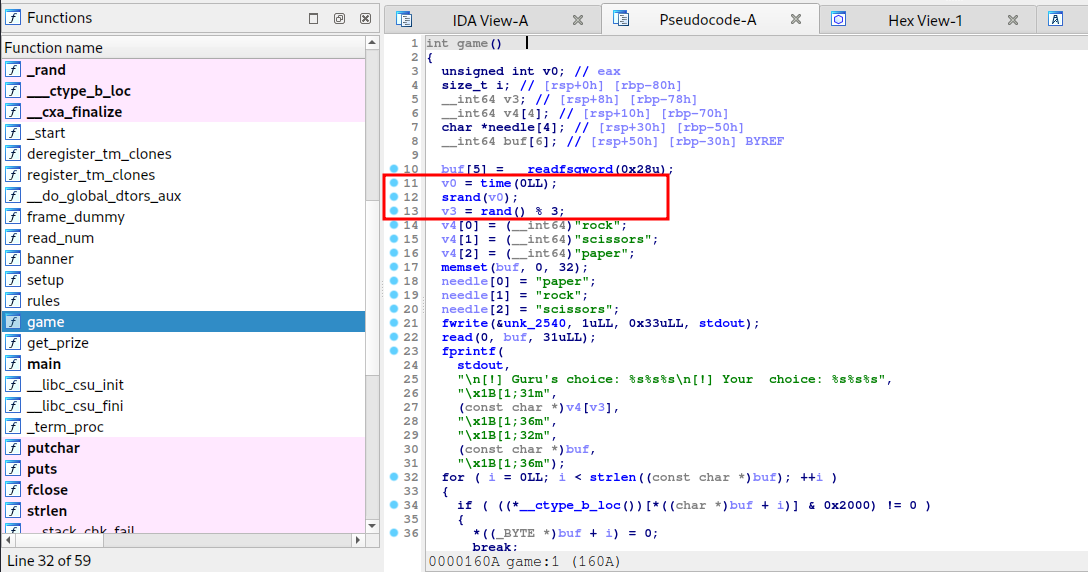The height and width of the screenshot is (572, 1088).
Task: Maximize the Functions panel
Action: click(314, 18)
